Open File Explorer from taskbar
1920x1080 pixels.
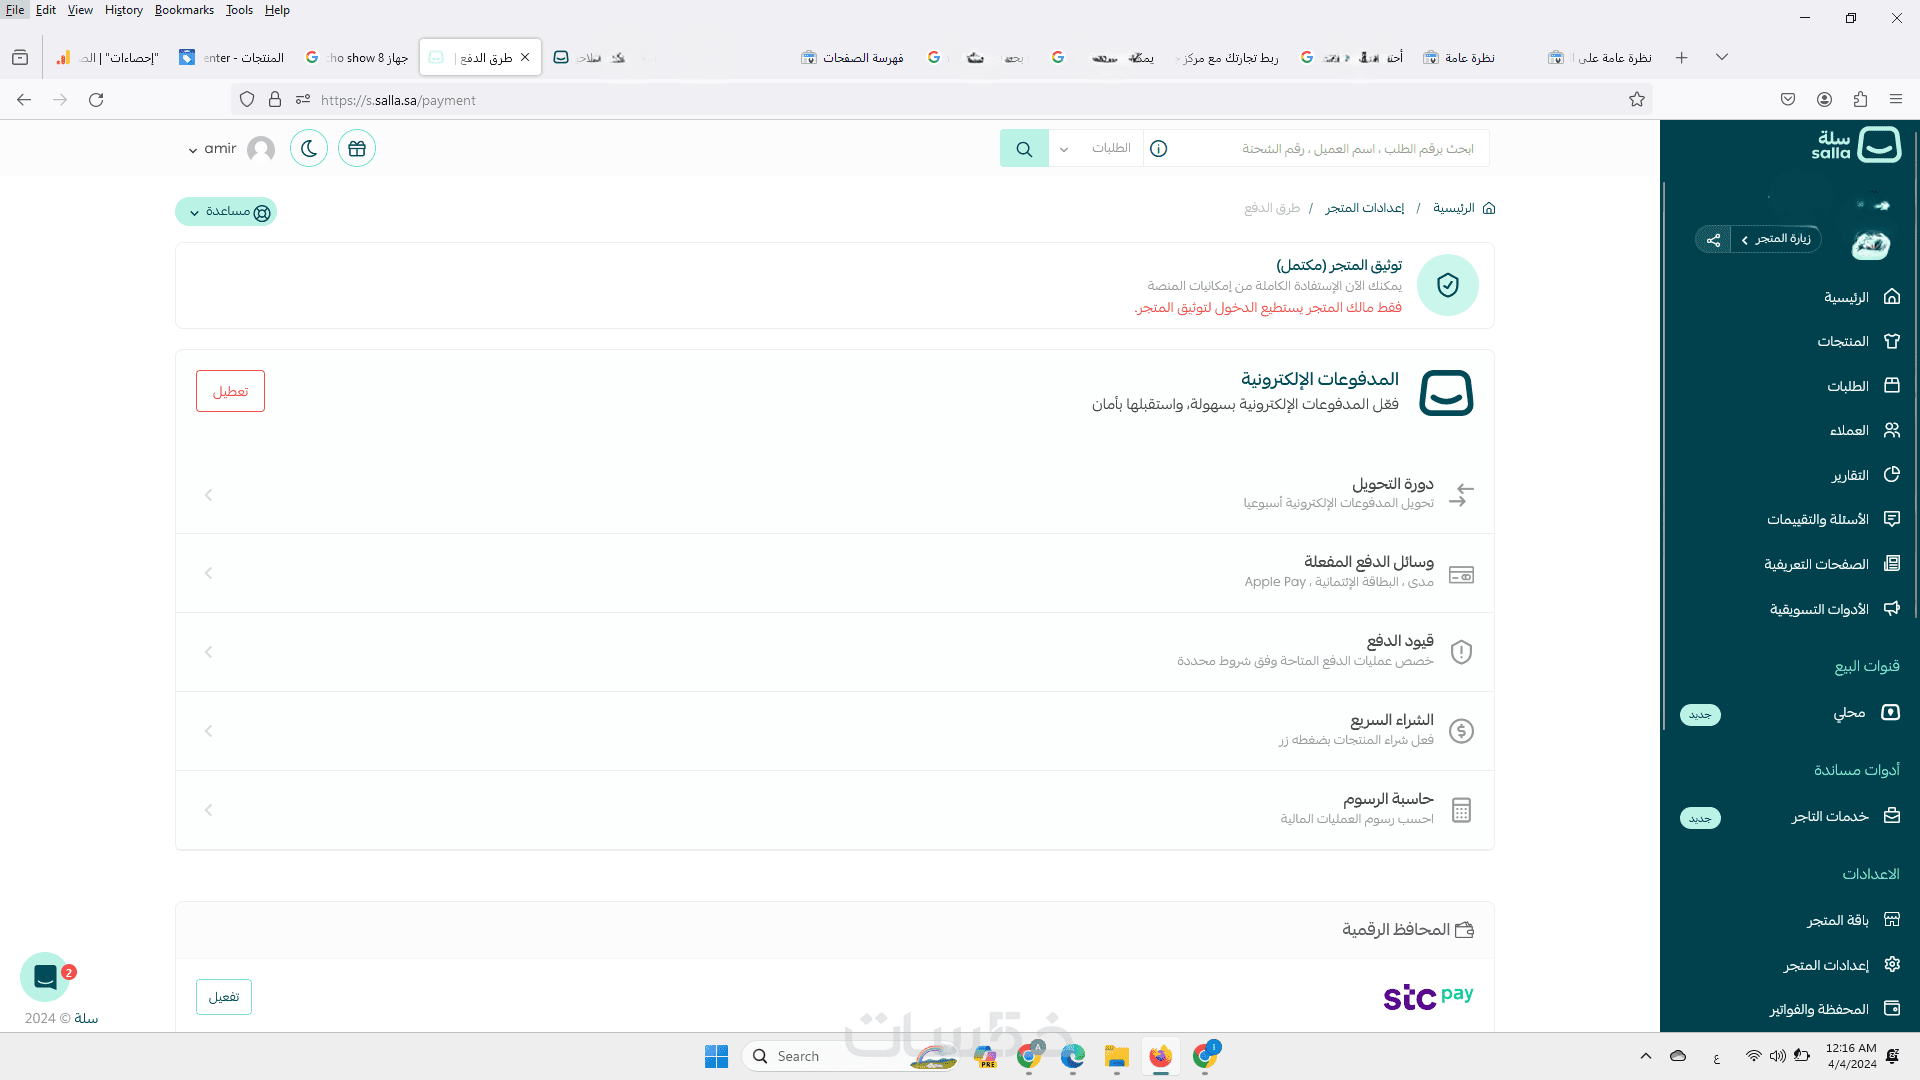(1117, 1056)
